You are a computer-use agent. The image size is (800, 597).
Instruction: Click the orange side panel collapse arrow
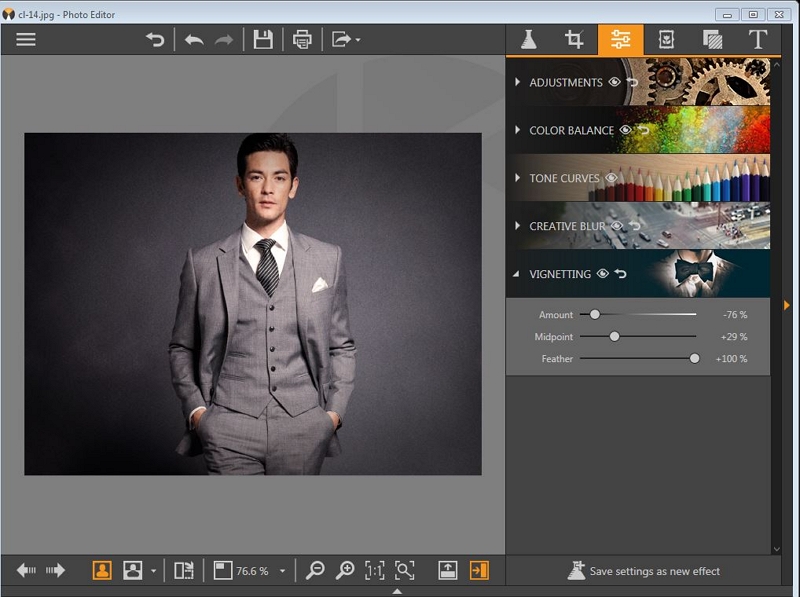(x=787, y=305)
